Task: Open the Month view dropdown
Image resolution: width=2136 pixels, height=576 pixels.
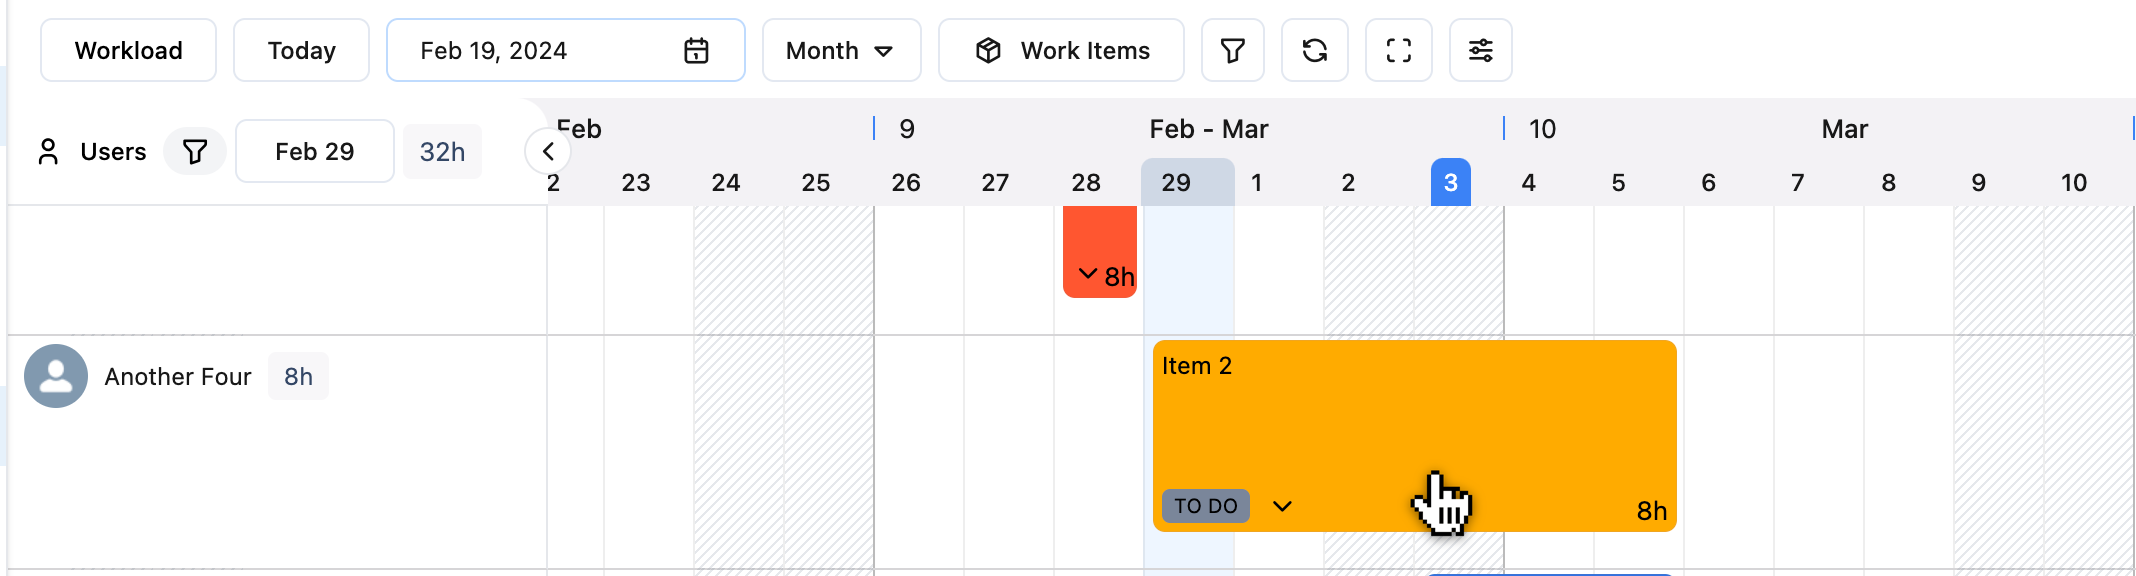Action: pos(841,50)
